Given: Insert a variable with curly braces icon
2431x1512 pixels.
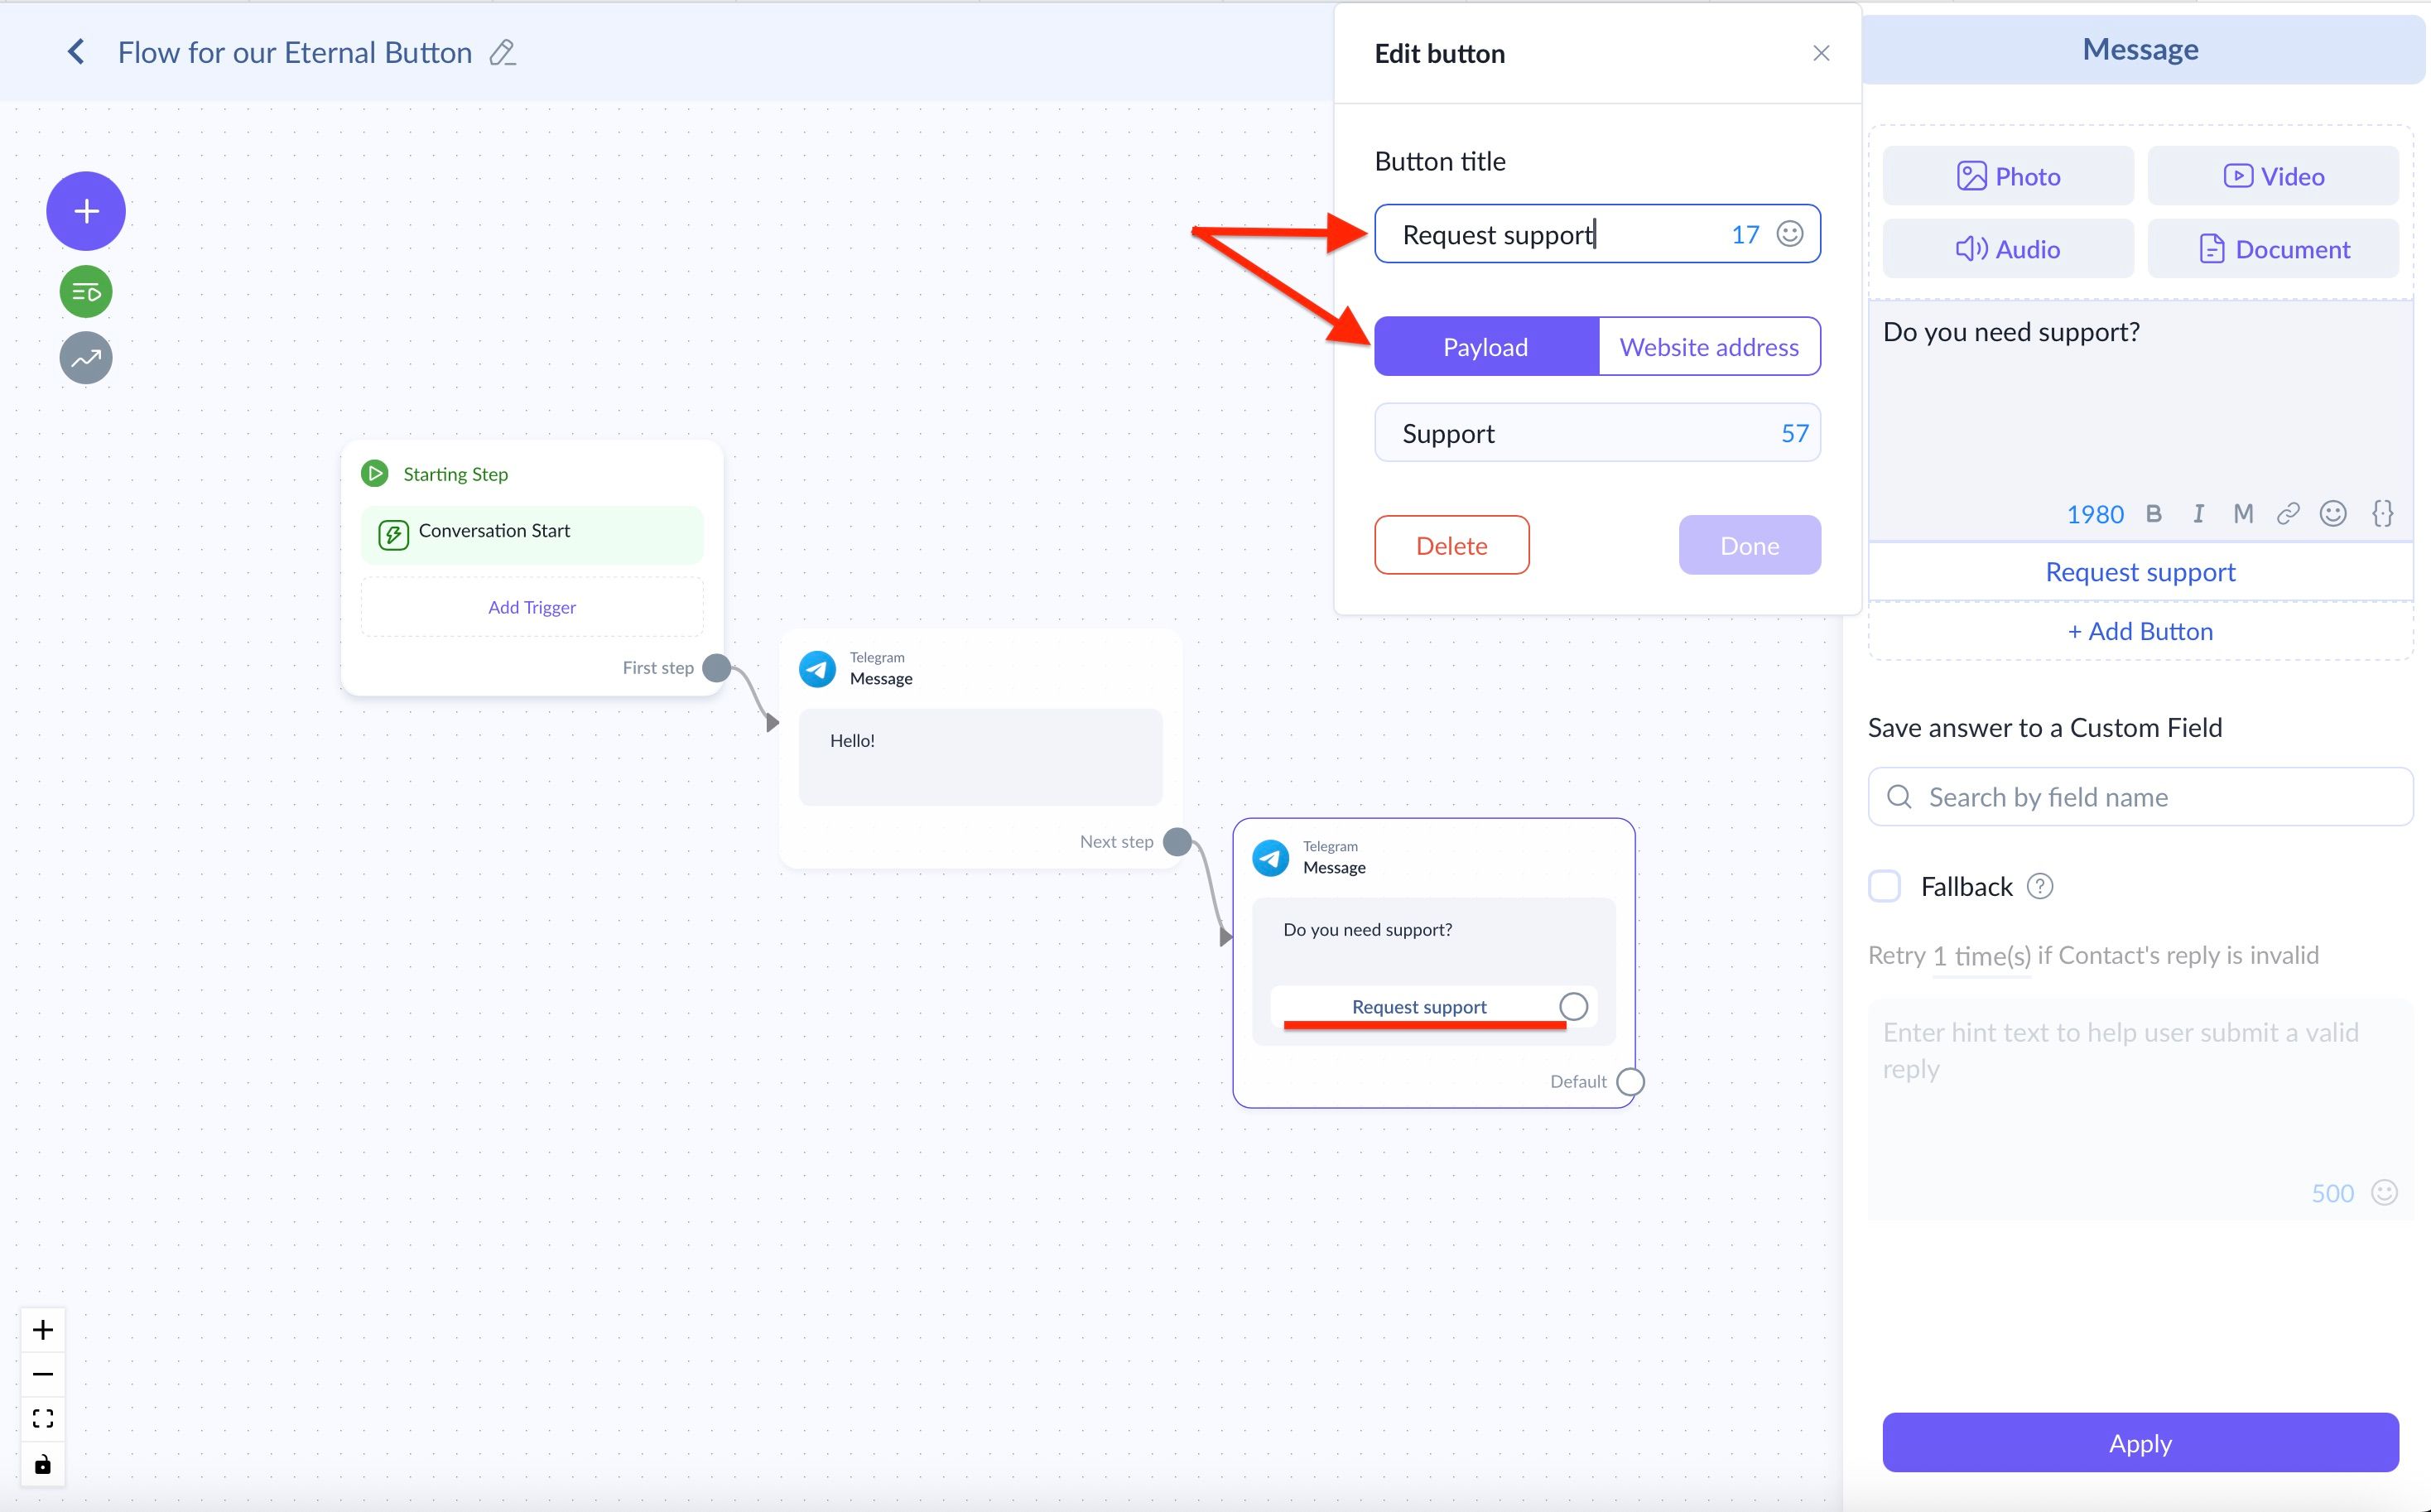Looking at the screenshot, I should (2382, 514).
